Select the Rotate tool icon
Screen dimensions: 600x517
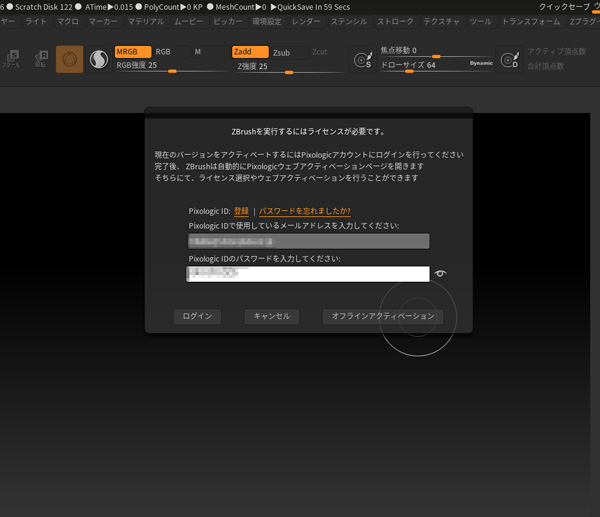point(41,59)
